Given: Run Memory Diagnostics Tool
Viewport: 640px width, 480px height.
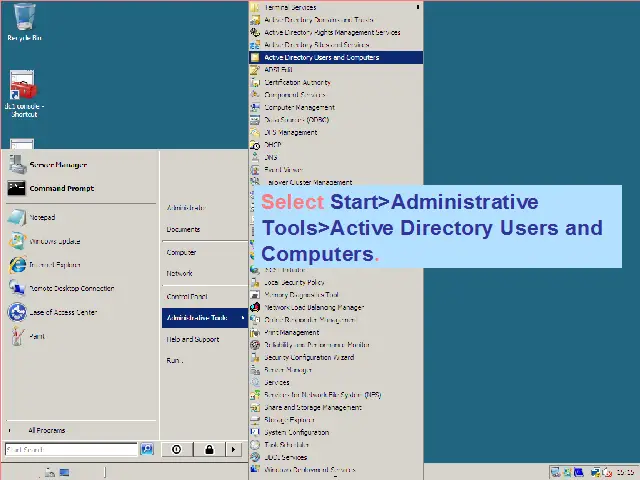Looking at the screenshot, I should [x=336, y=295].
